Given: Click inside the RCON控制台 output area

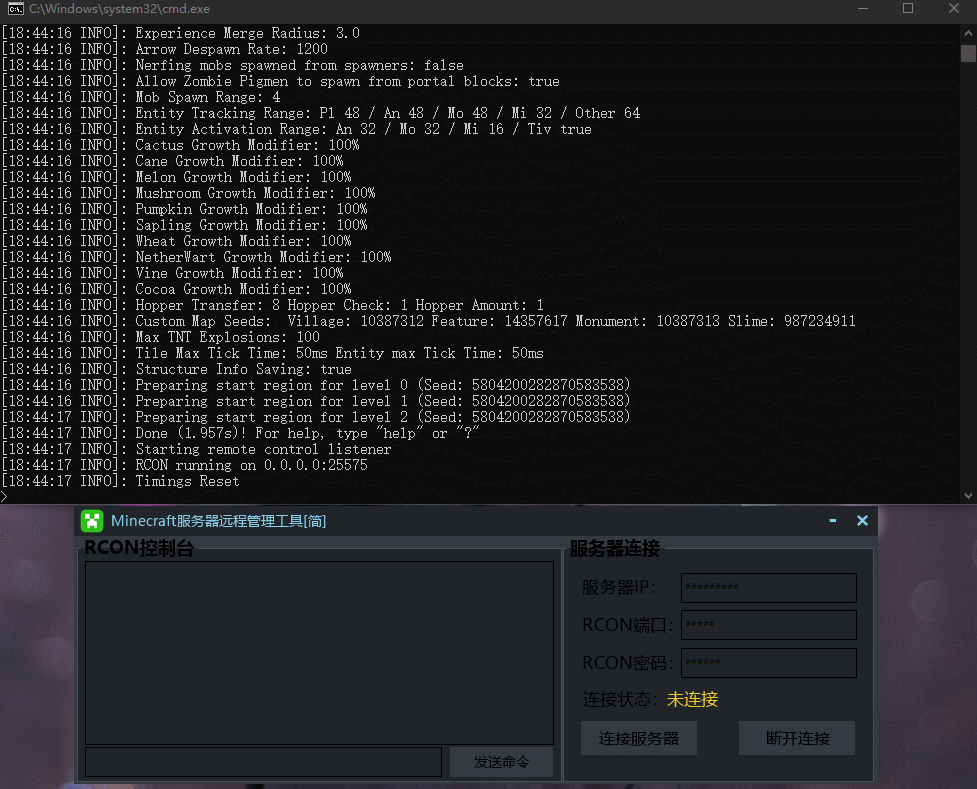Looking at the screenshot, I should point(319,652).
